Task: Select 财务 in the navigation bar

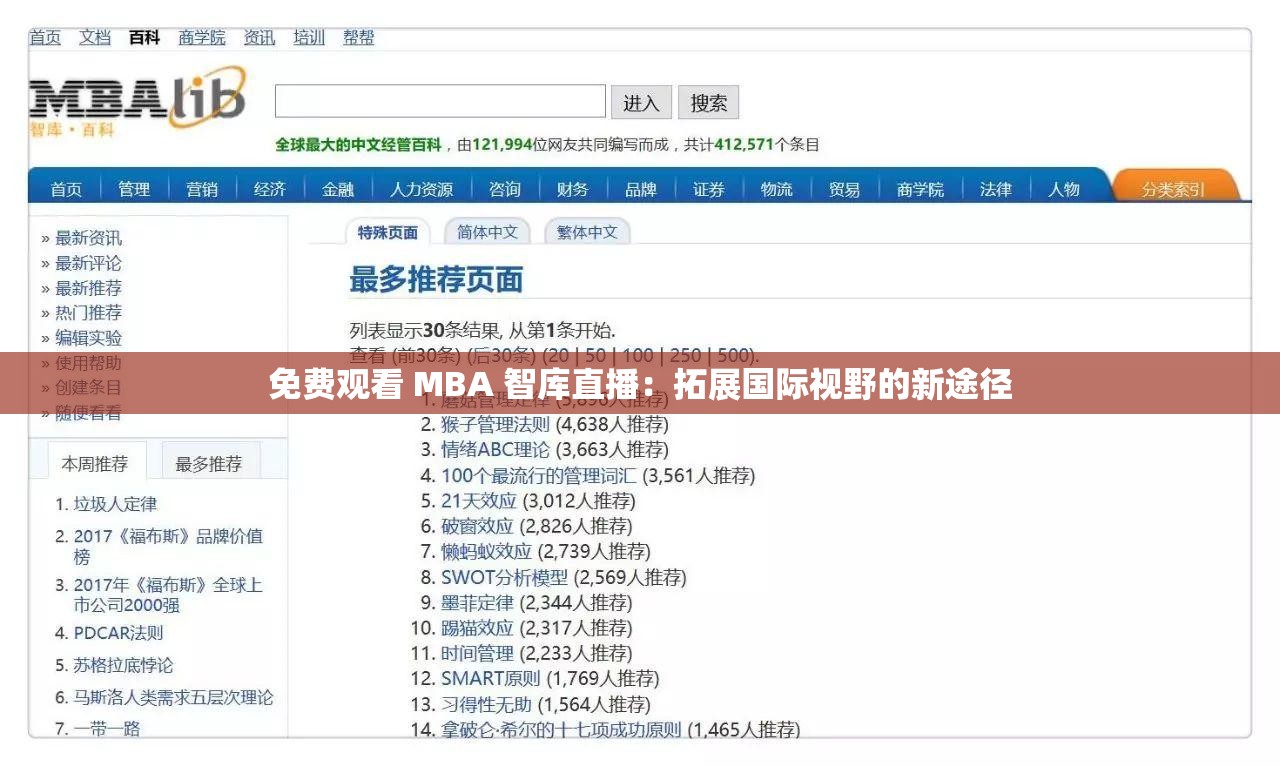Action: pos(572,188)
